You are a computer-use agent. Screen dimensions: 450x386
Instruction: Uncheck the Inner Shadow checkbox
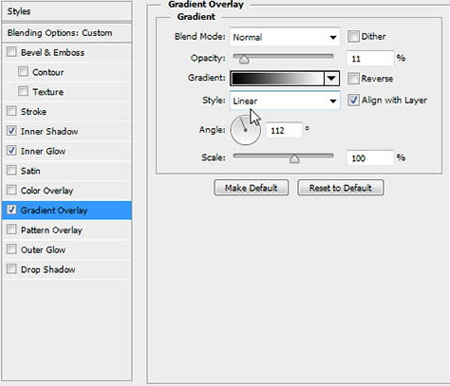tap(12, 131)
